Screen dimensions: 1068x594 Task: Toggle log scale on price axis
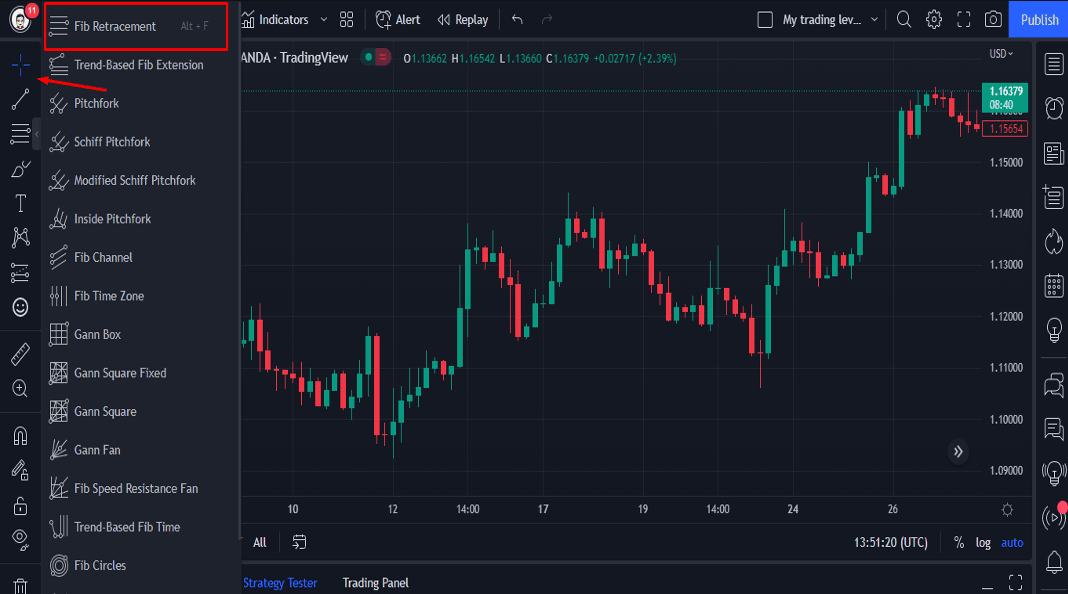coord(983,542)
